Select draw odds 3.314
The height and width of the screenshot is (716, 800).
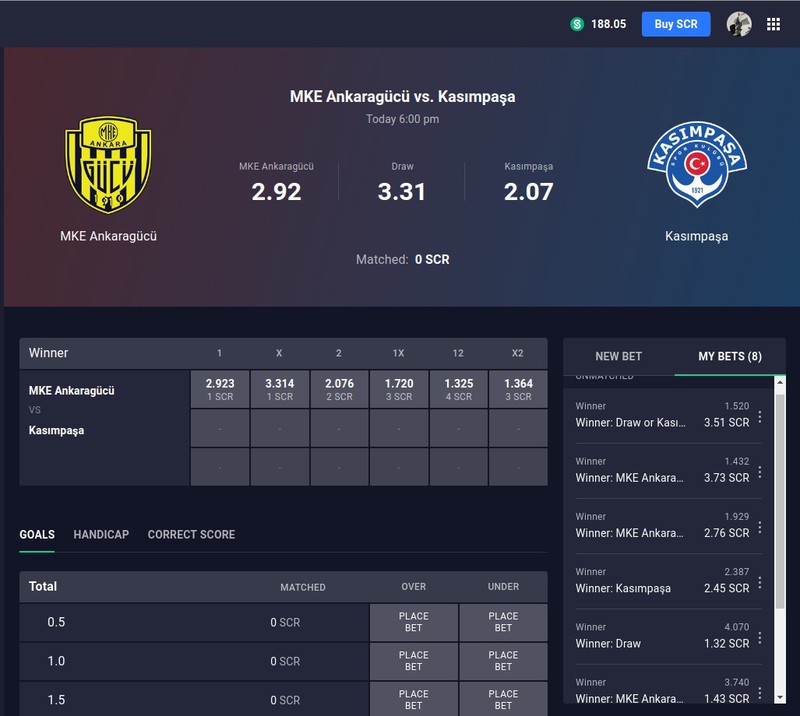point(280,389)
